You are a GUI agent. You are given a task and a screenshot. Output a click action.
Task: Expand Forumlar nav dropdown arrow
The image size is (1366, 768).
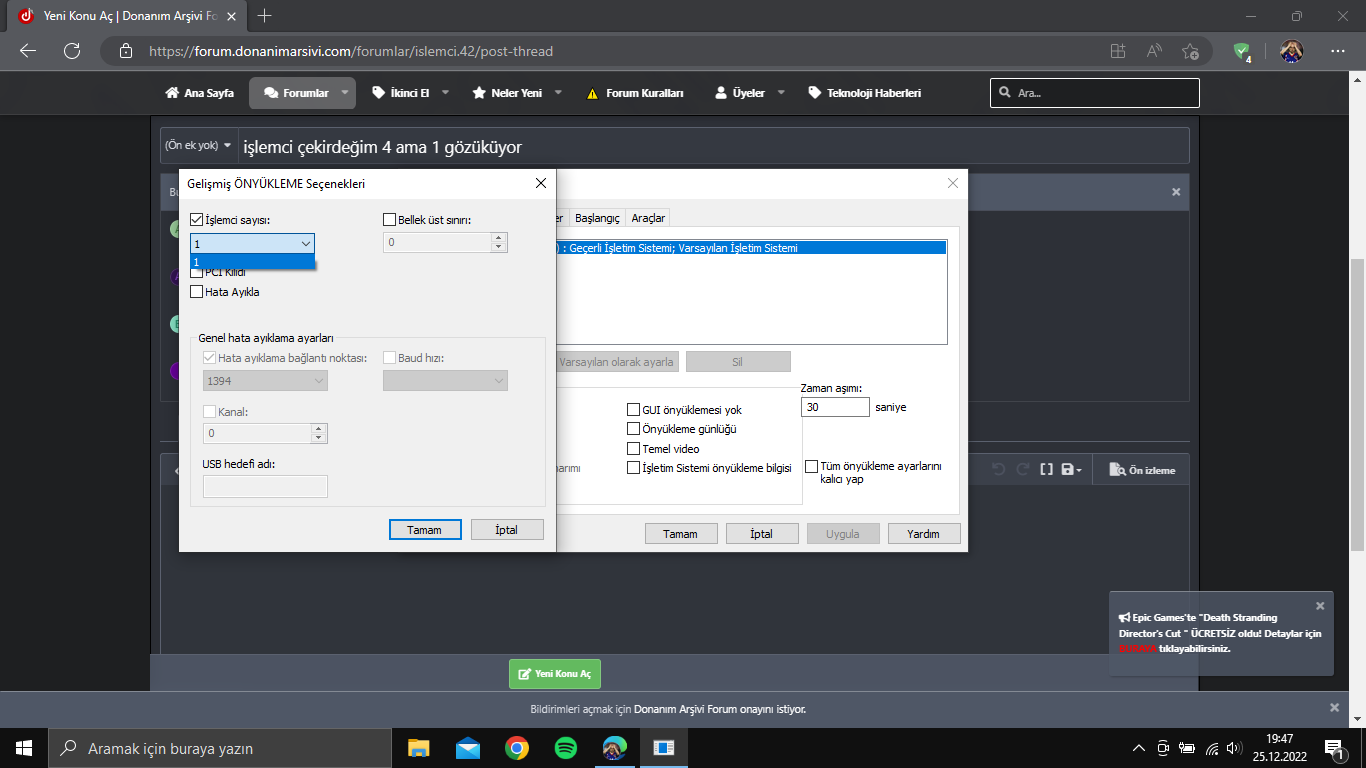click(345, 93)
